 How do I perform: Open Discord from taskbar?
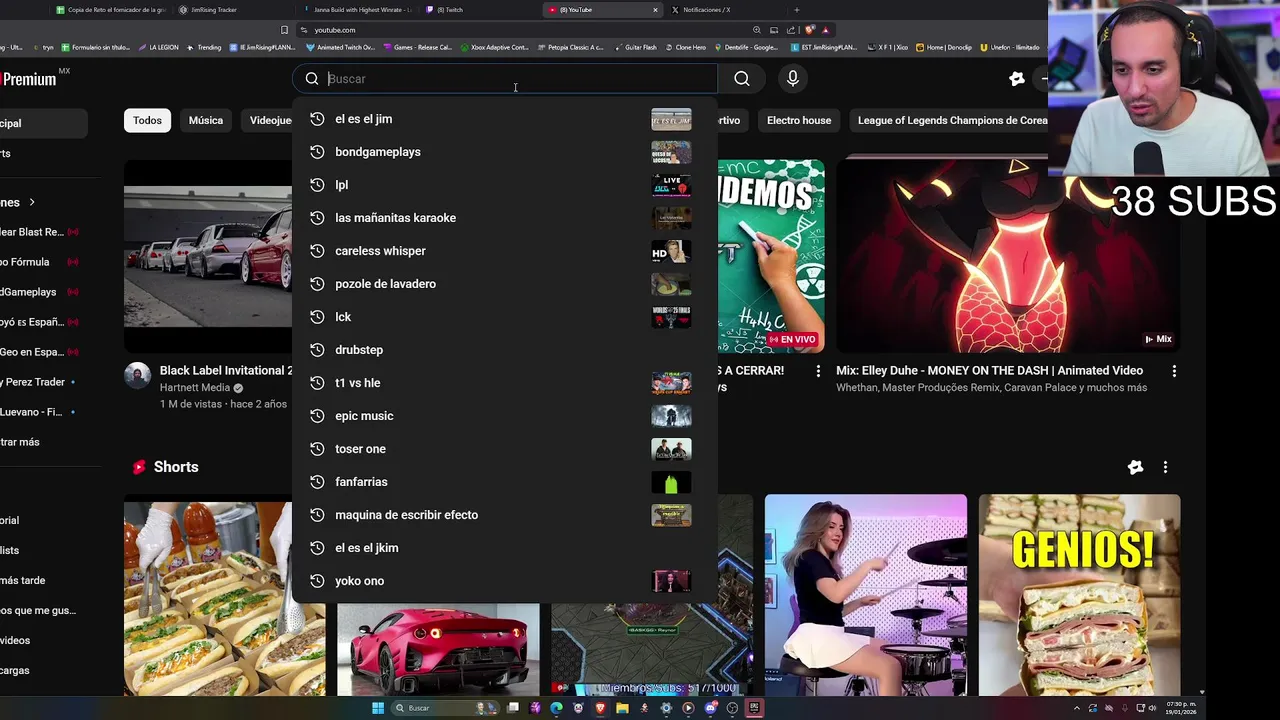click(x=710, y=708)
